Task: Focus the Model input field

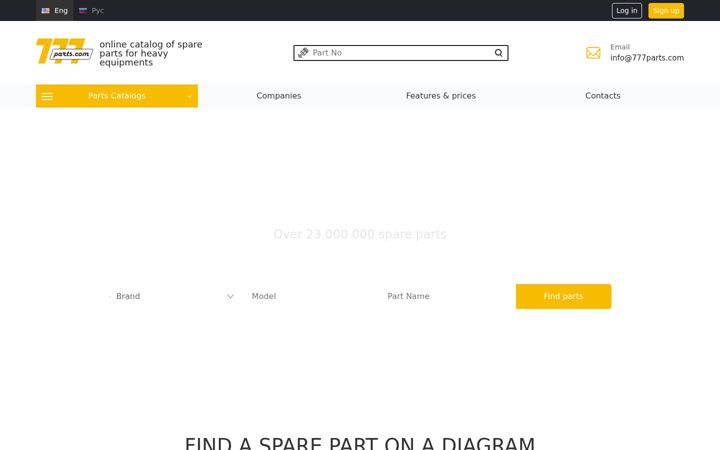Action: [312, 296]
